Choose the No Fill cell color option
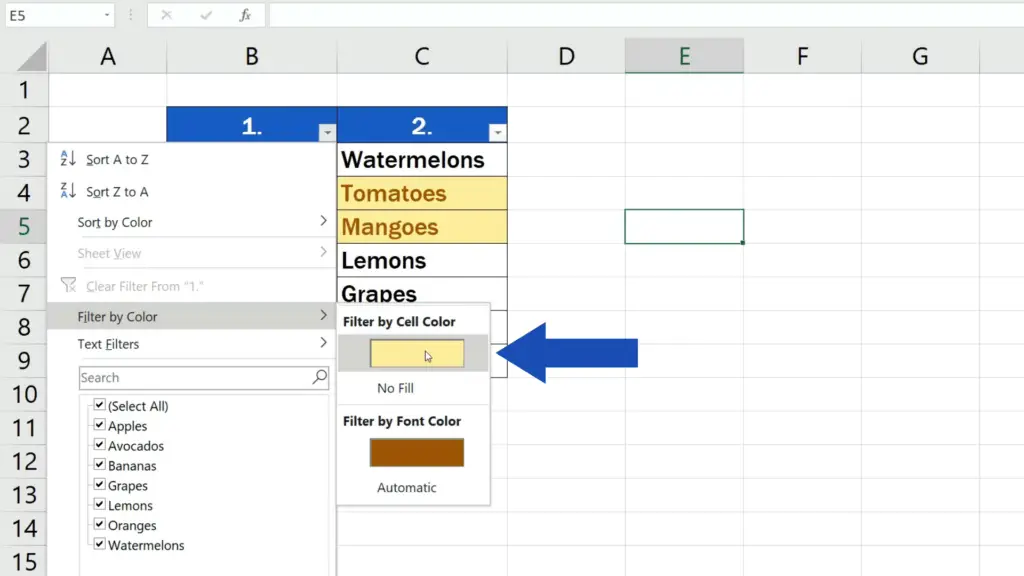The height and width of the screenshot is (576, 1024). click(395, 388)
